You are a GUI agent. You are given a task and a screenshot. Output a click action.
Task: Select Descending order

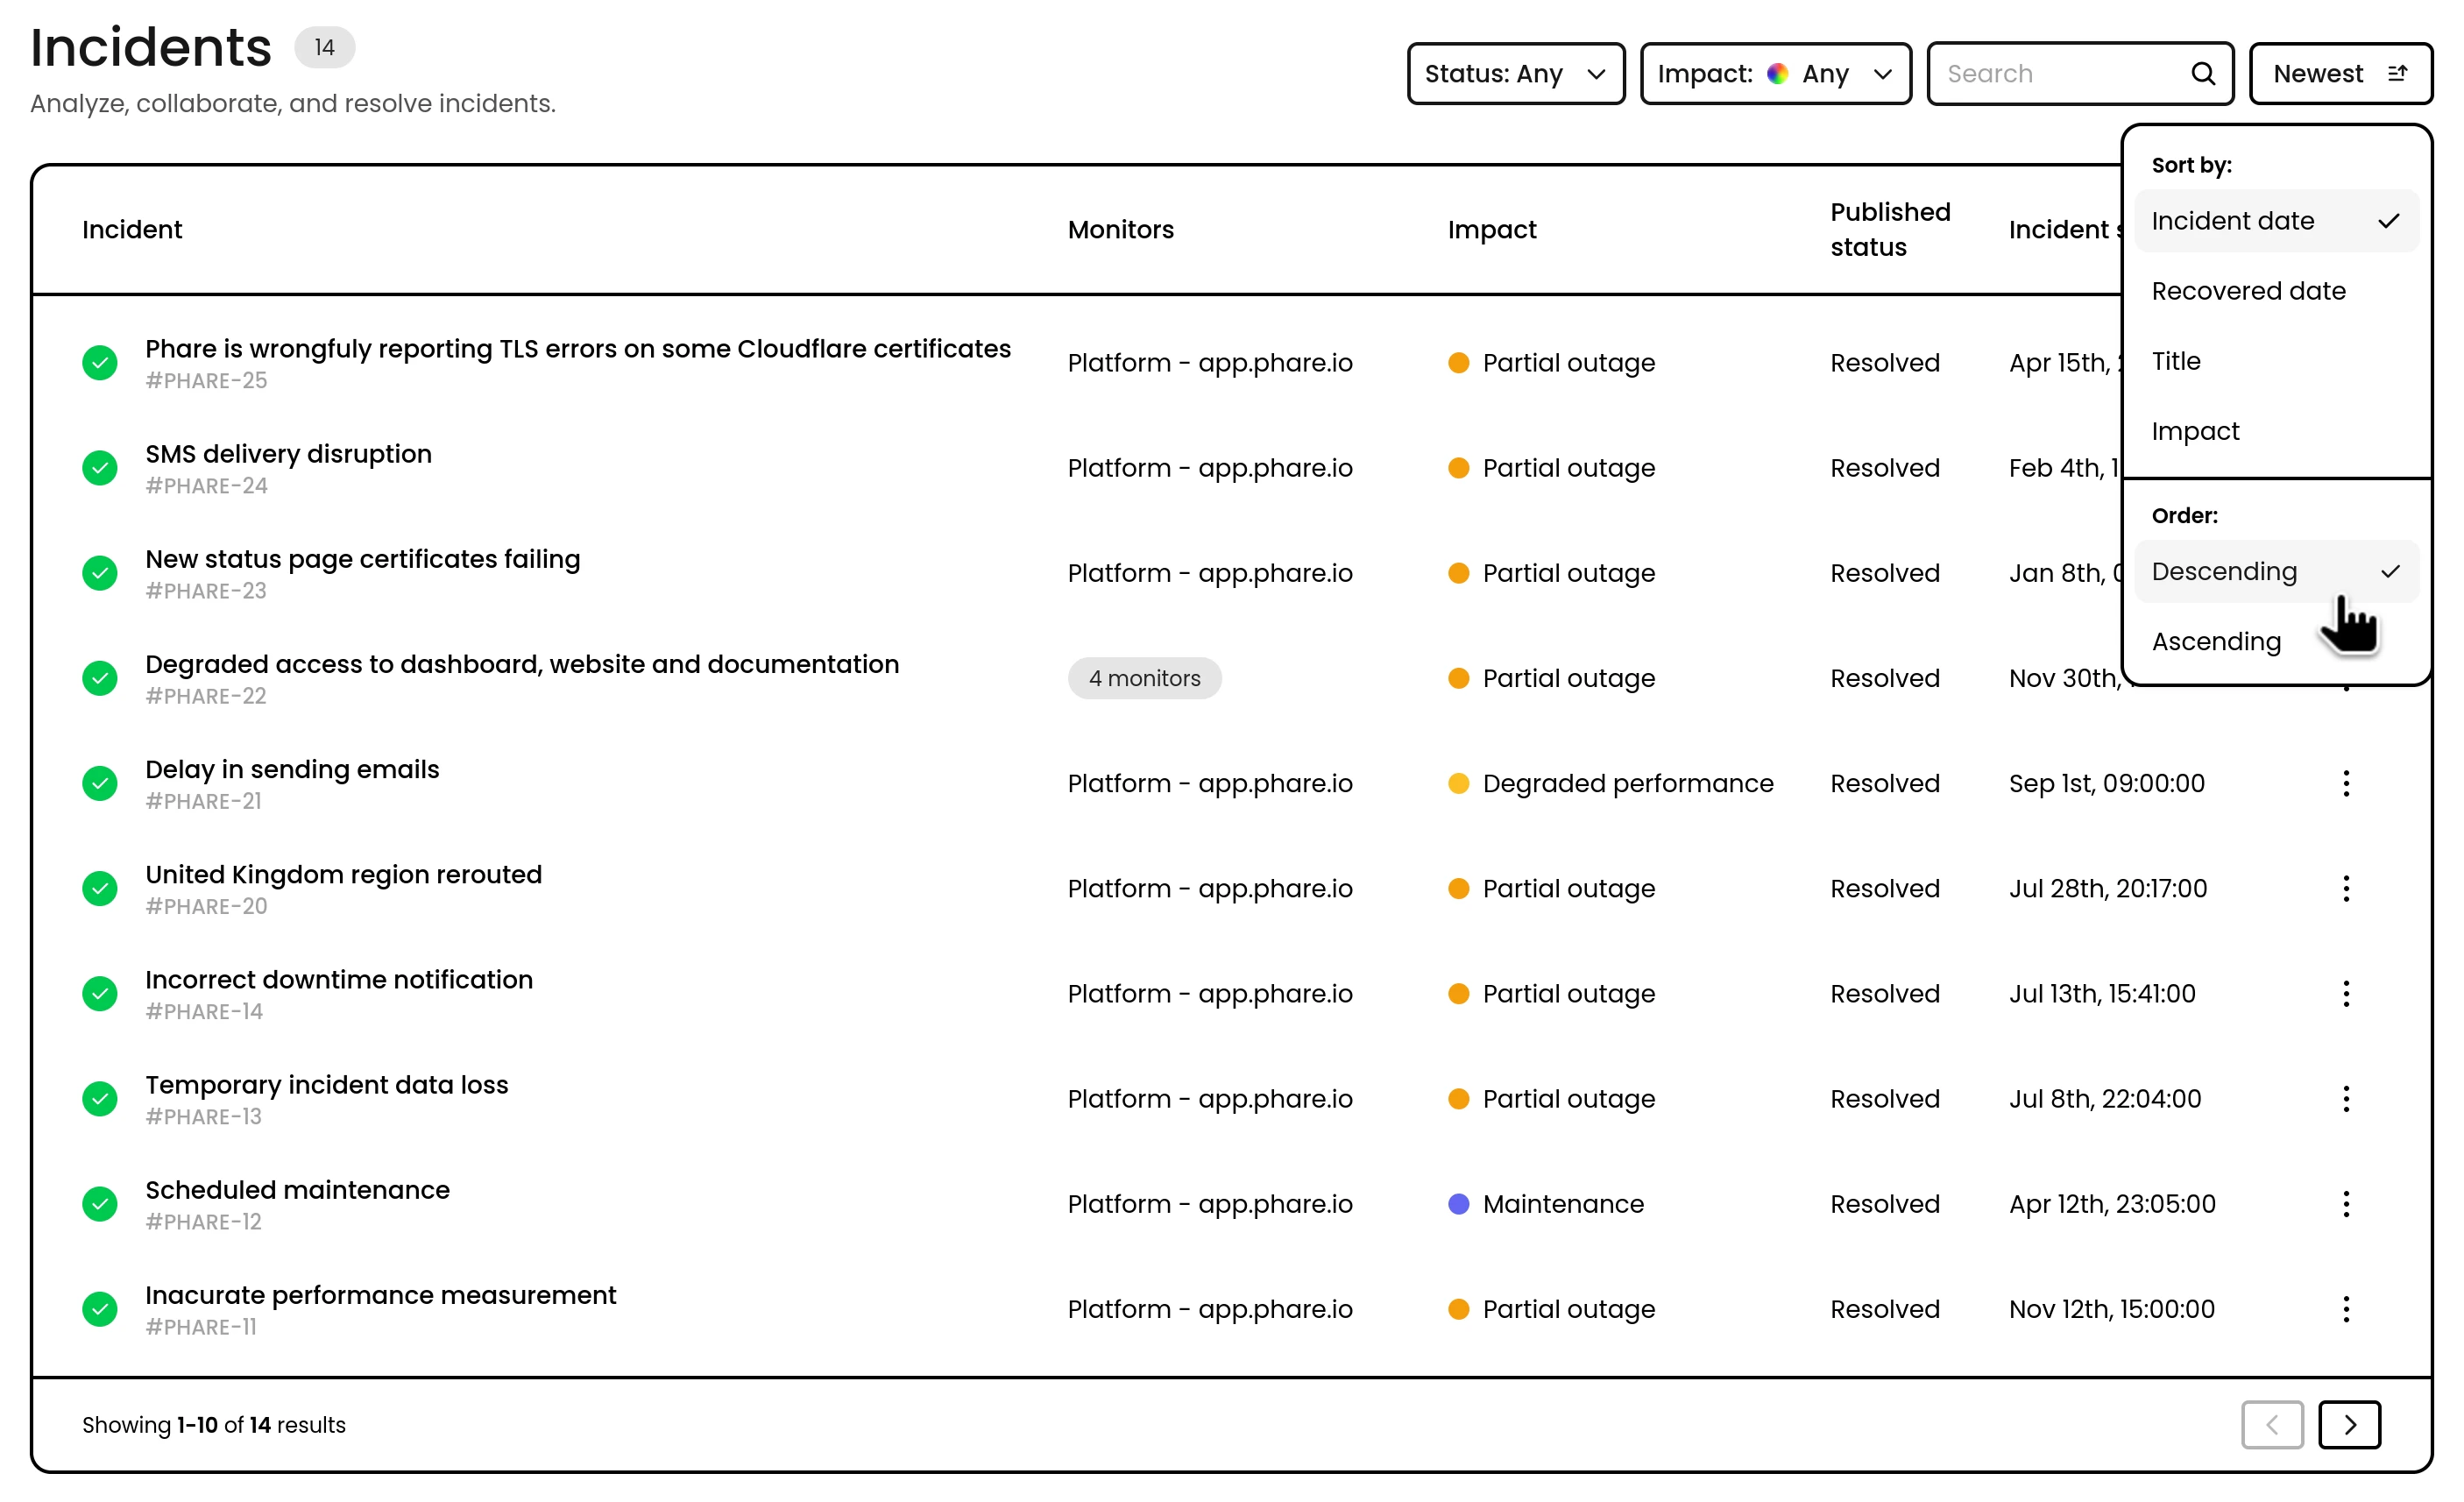coord(2276,571)
